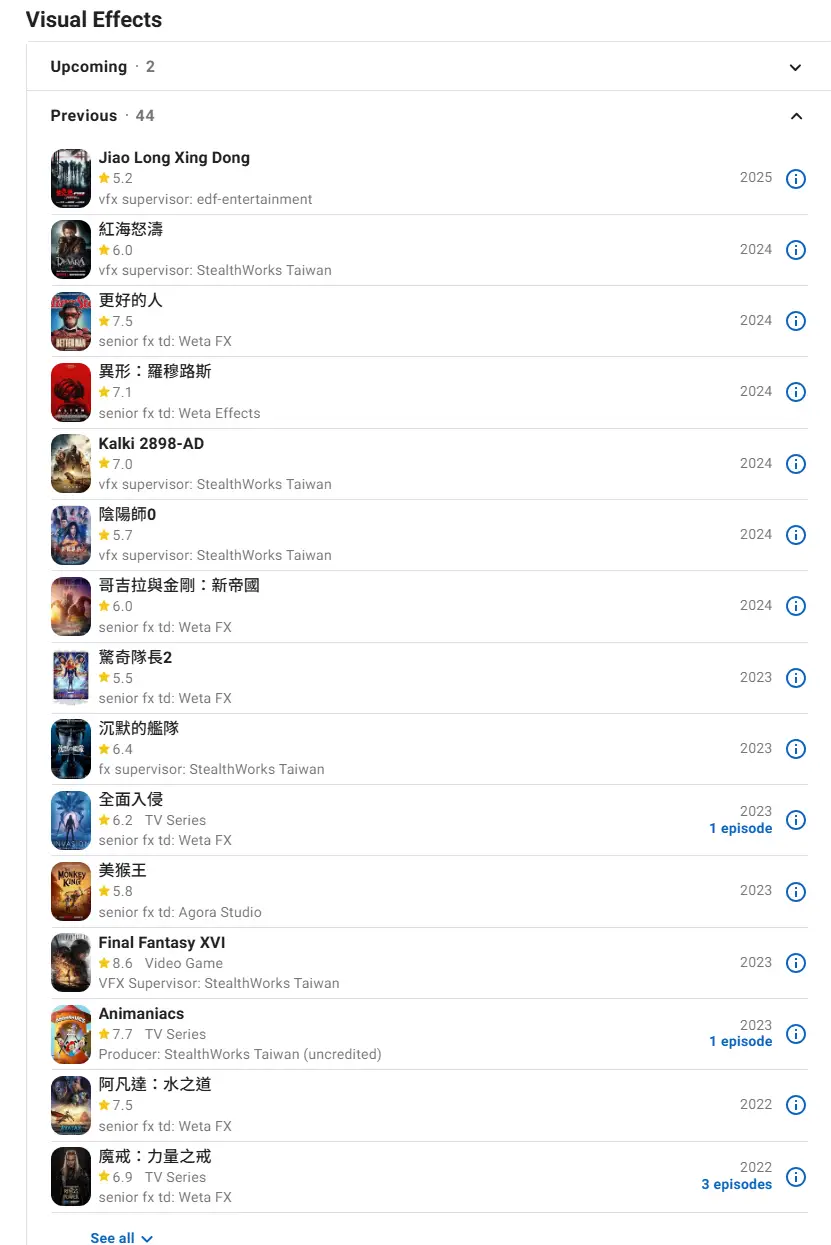Open the 1 episode link for Animaniacs
The height and width of the screenshot is (1245, 831).
click(741, 1041)
